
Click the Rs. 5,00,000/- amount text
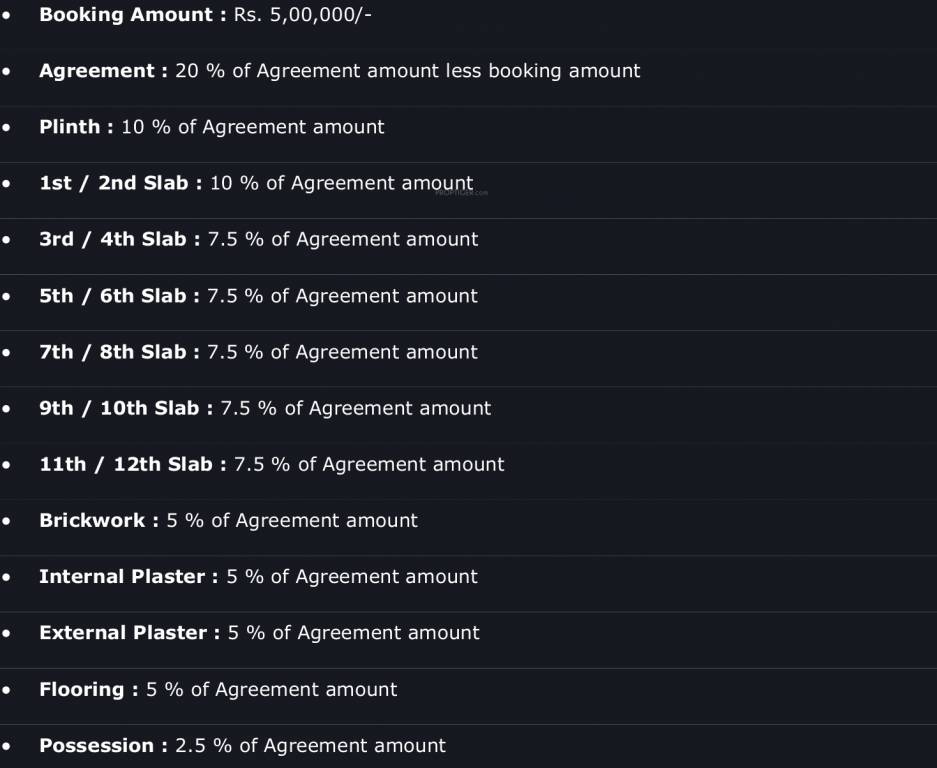(x=302, y=15)
